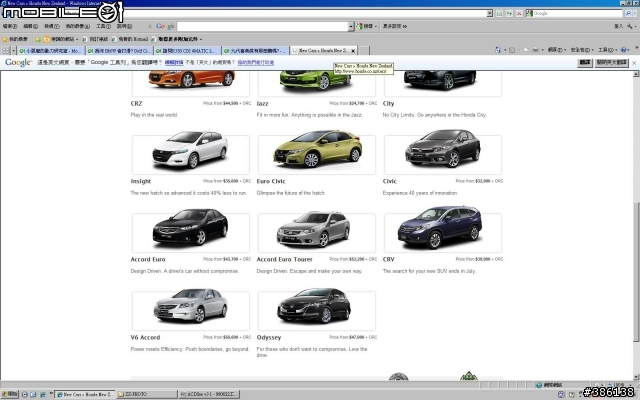Viewport: 640px width, 400px height.
Task: Expand the Google Toolbar search field dropdown
Action: click(x=351, y=27)
